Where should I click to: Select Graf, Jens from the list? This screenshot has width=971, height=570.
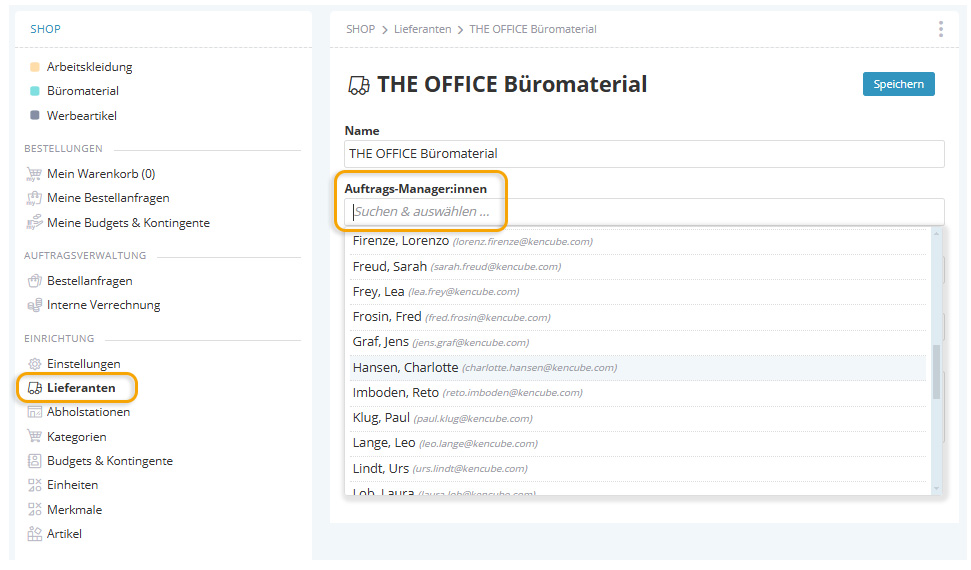(638, 342)
